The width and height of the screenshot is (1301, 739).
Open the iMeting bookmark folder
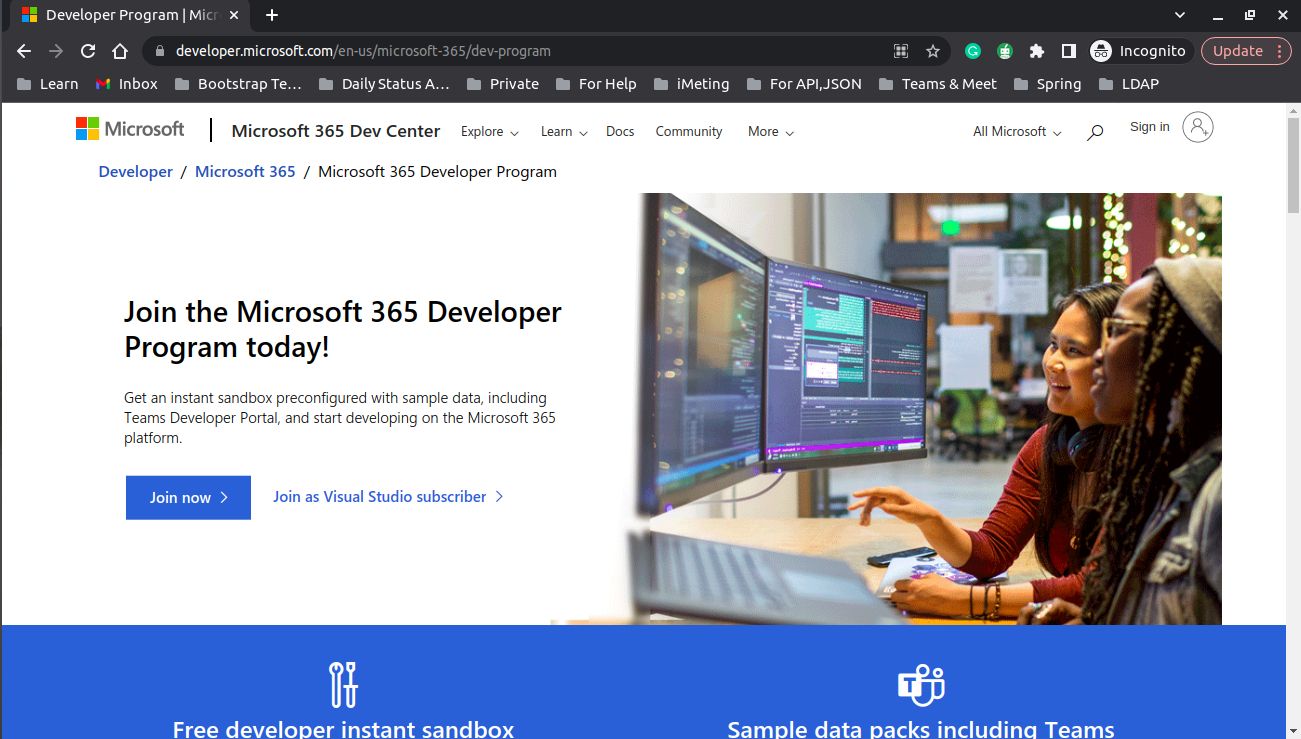691,84
